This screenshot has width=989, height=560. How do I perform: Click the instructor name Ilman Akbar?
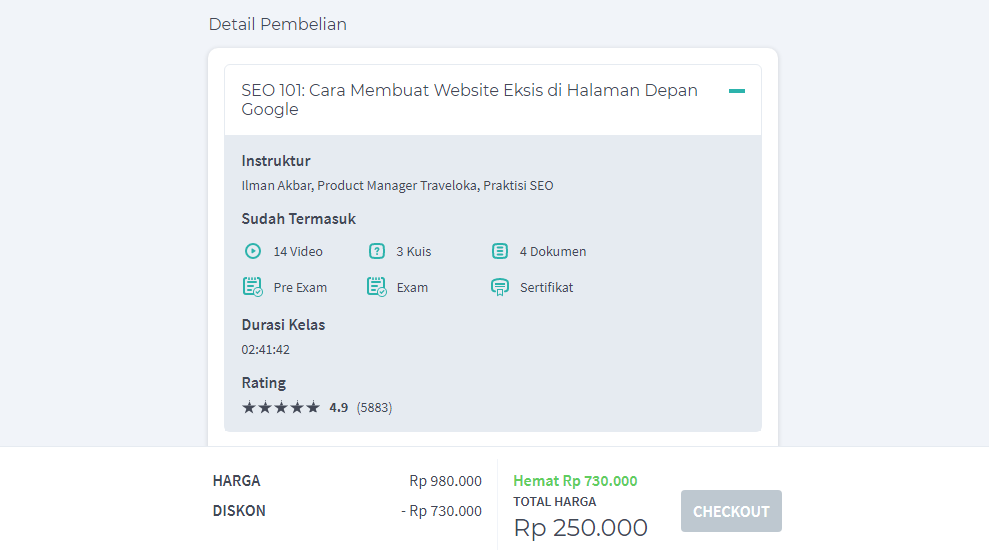(x=278, y=185)
